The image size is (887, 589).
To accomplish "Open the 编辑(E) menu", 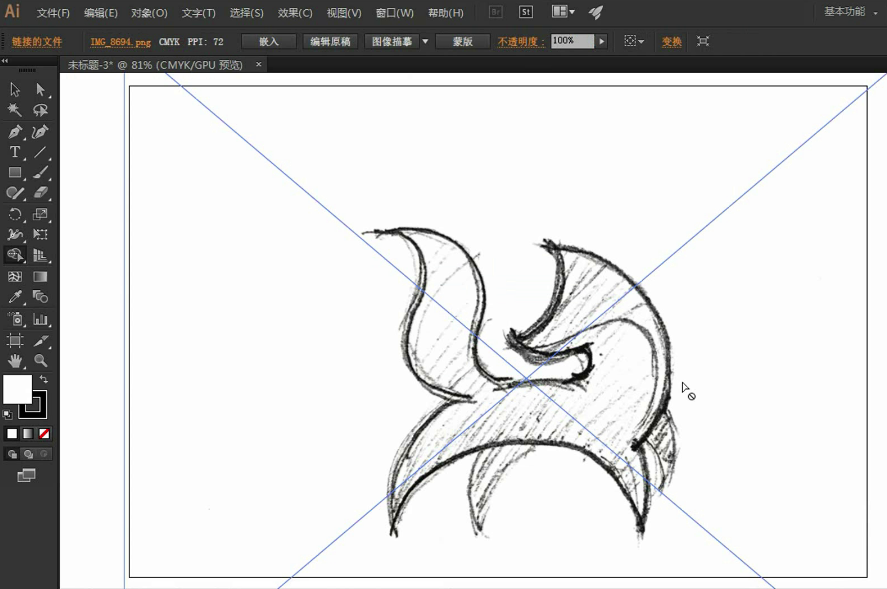I will (101, 12).
